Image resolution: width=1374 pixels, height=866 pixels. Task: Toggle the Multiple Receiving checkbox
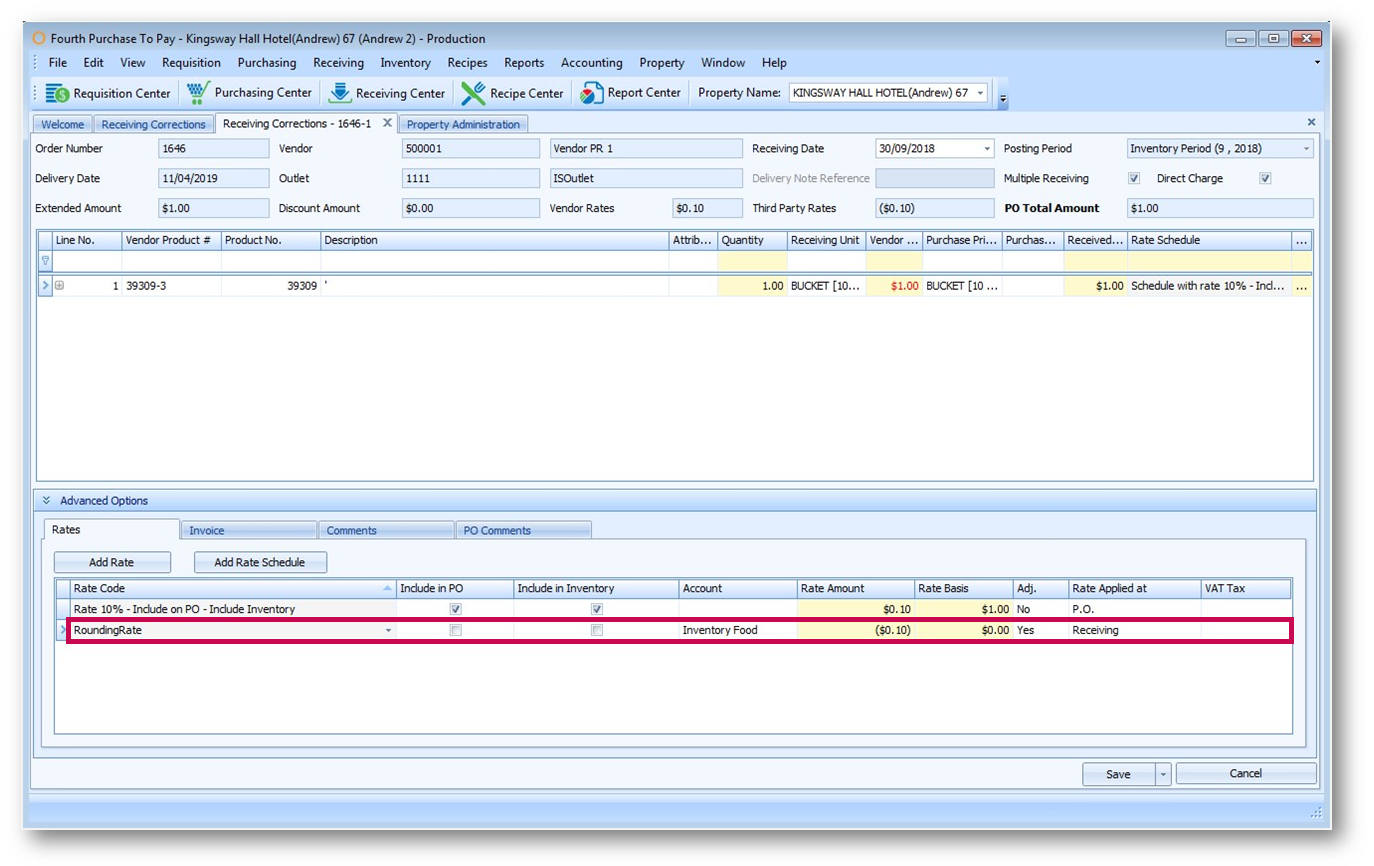tap(1133, 178)
